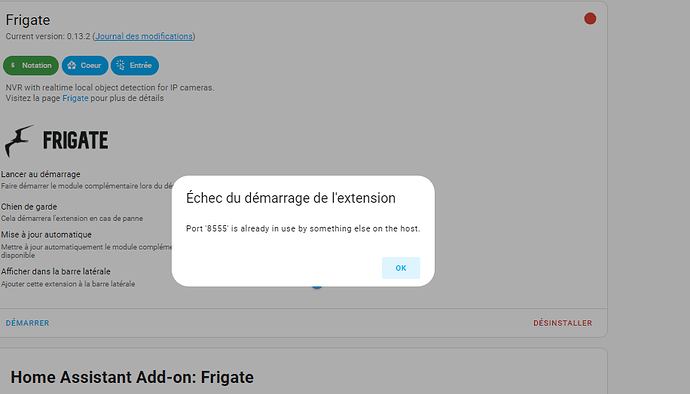This screenshot has height=394, width=690.
Task: Open the Journal des modifications changelog link
Action: click(x=144, y=36)
